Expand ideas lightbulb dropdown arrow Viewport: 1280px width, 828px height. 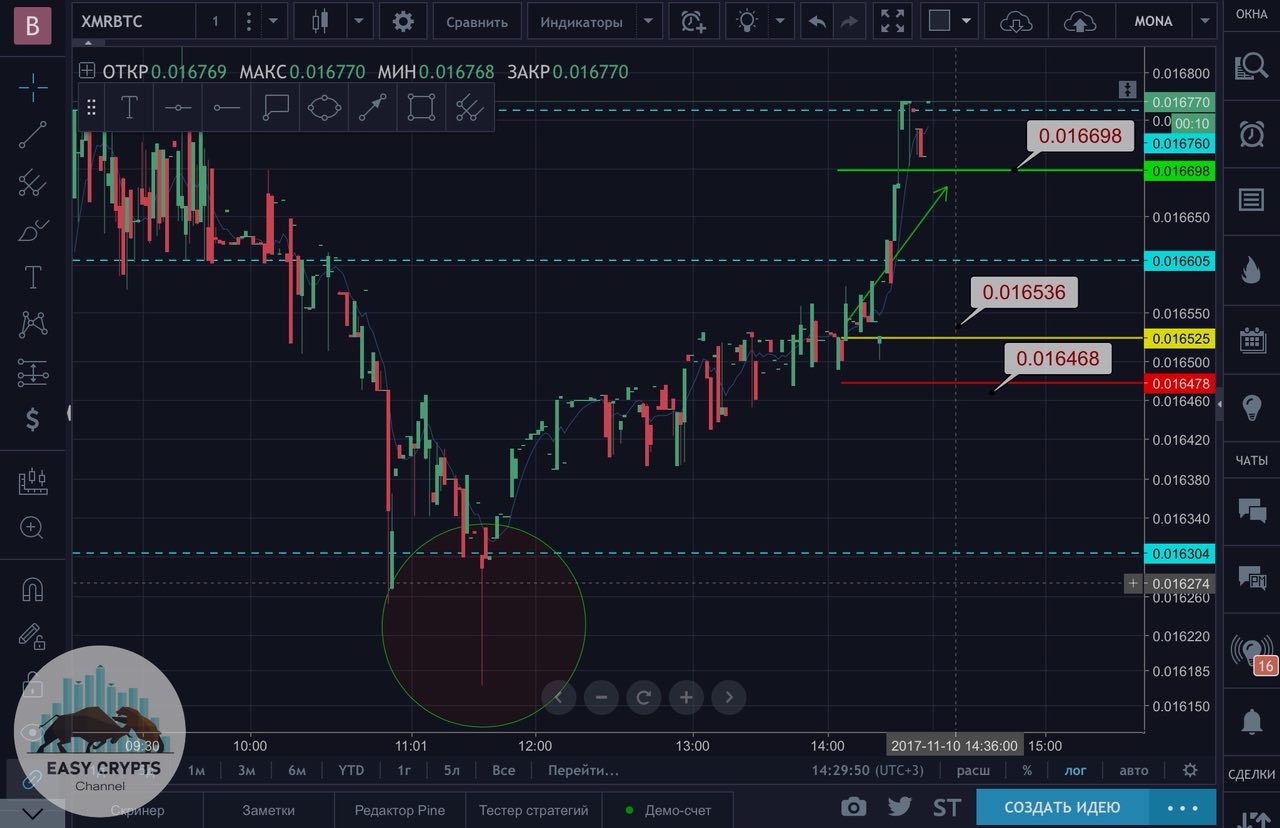[781, 21]
